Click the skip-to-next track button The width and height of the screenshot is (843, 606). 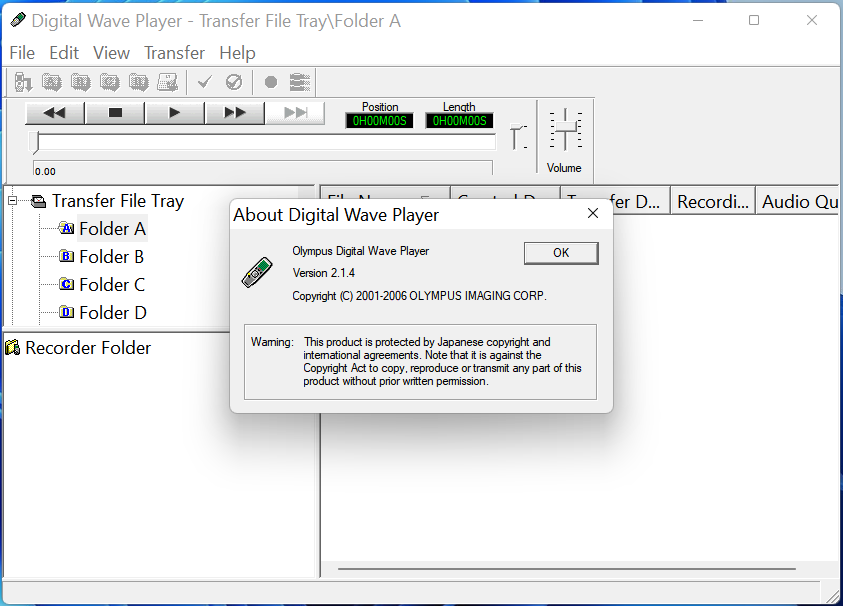click(x=295, y=113)
